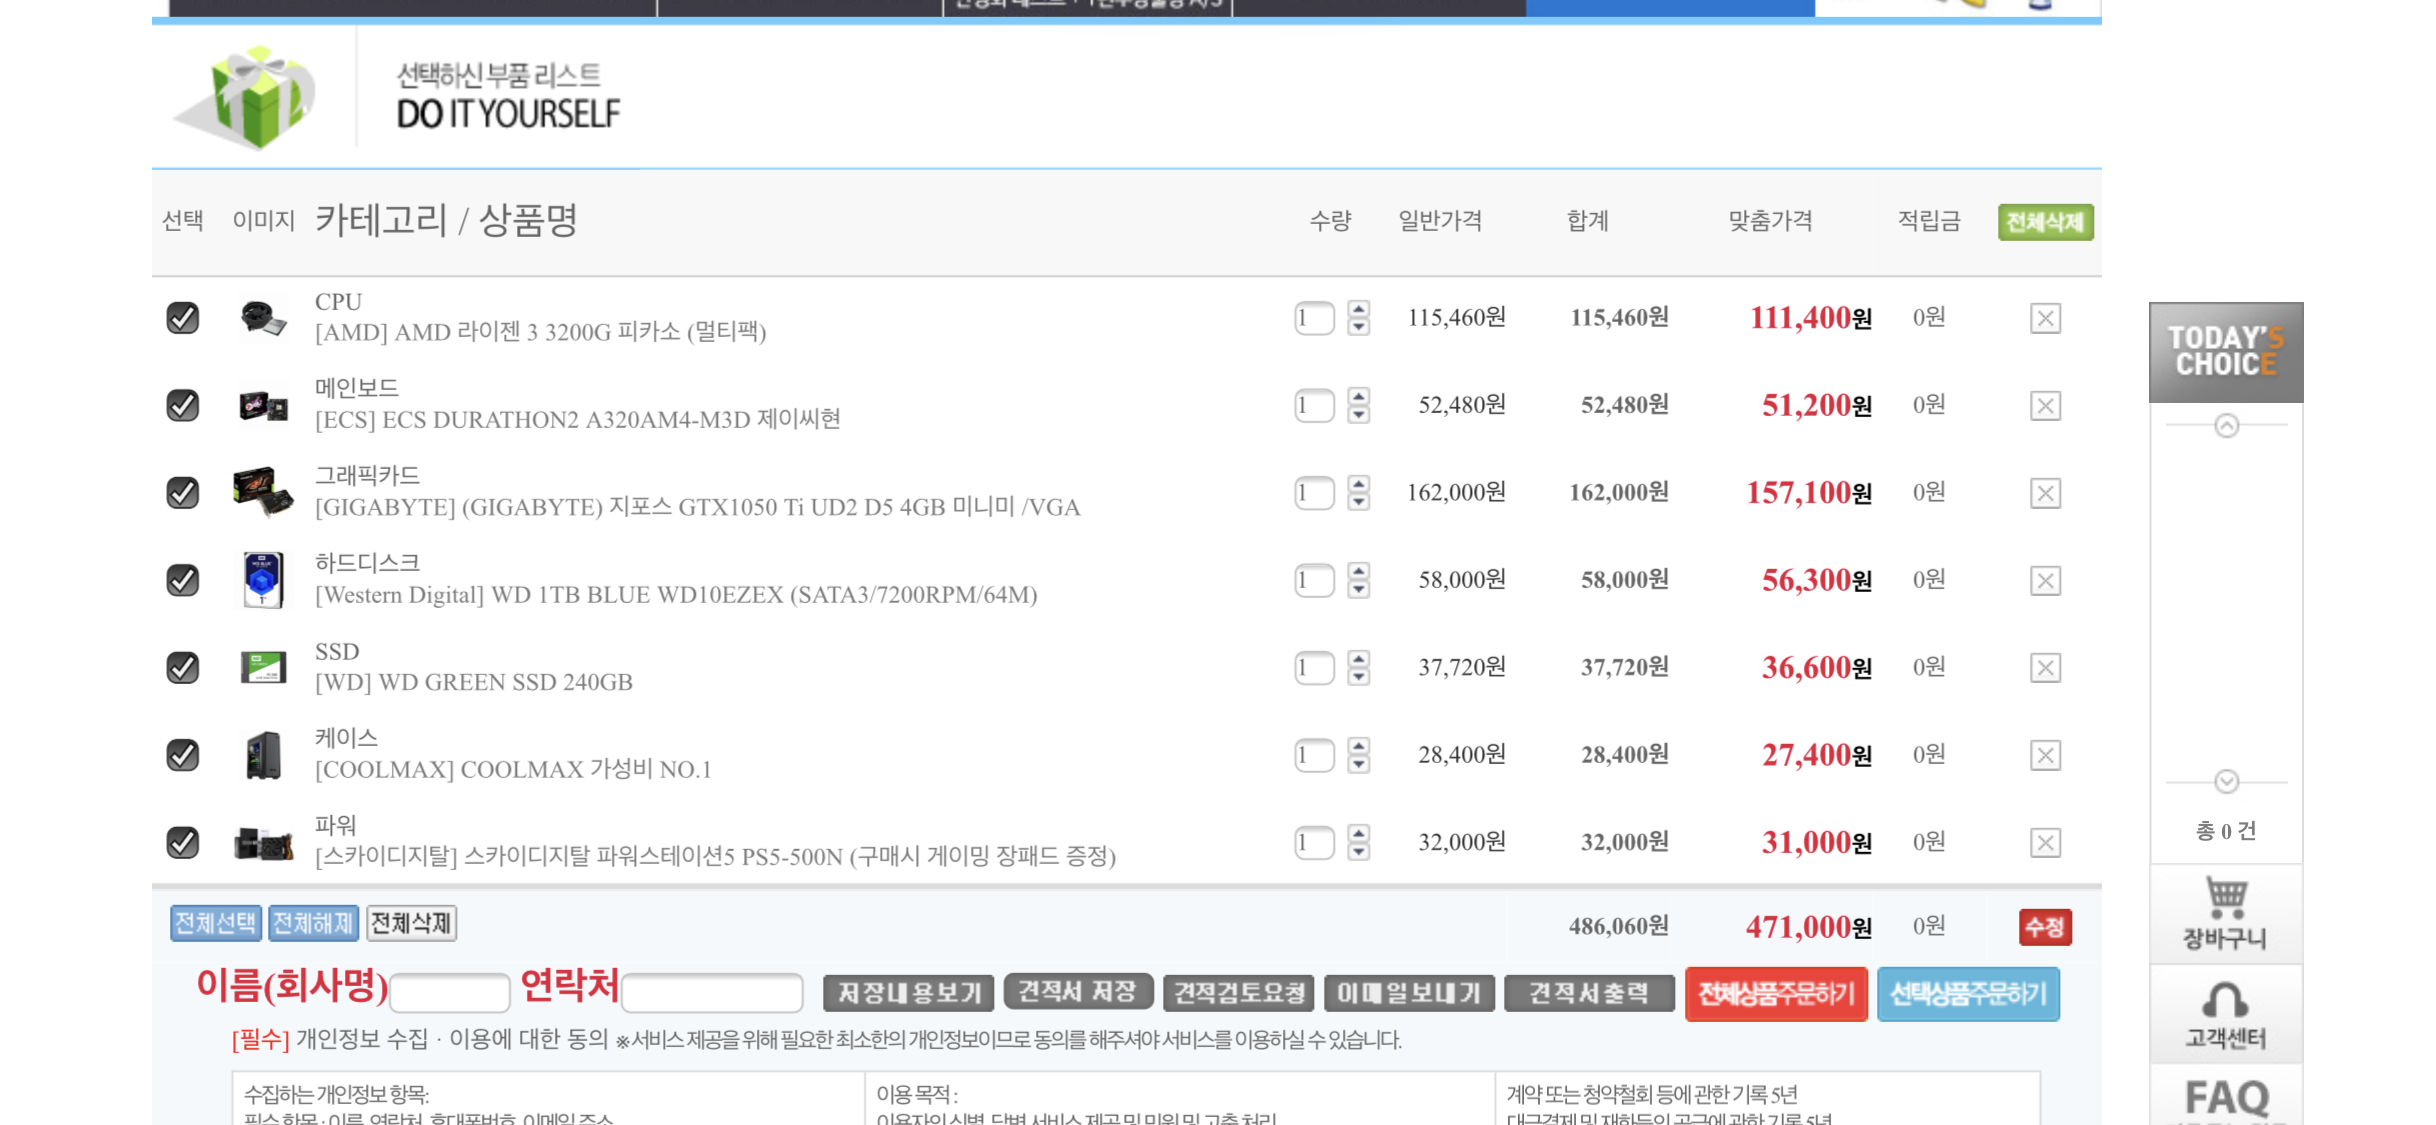Image resolution: width=2436 pixels, height=1125 pixels.
Task: Click the green 전체삭제 header button
Action: (x=2045, y=222)
